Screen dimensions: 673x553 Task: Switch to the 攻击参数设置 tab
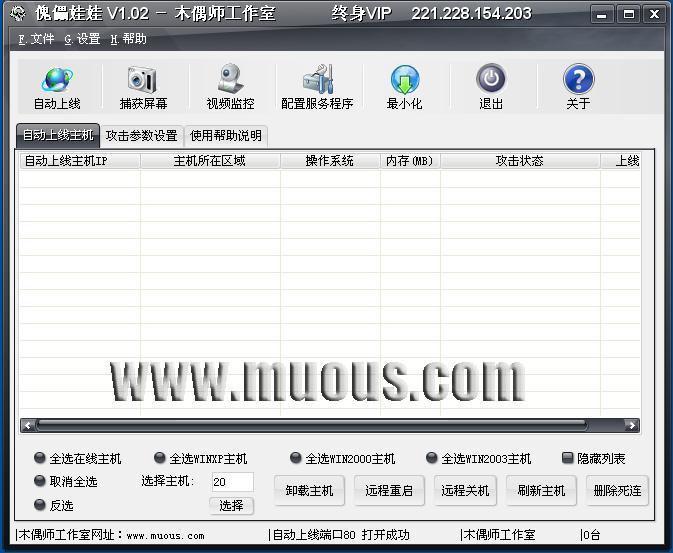pyautogui.click(x=142, y=136)
